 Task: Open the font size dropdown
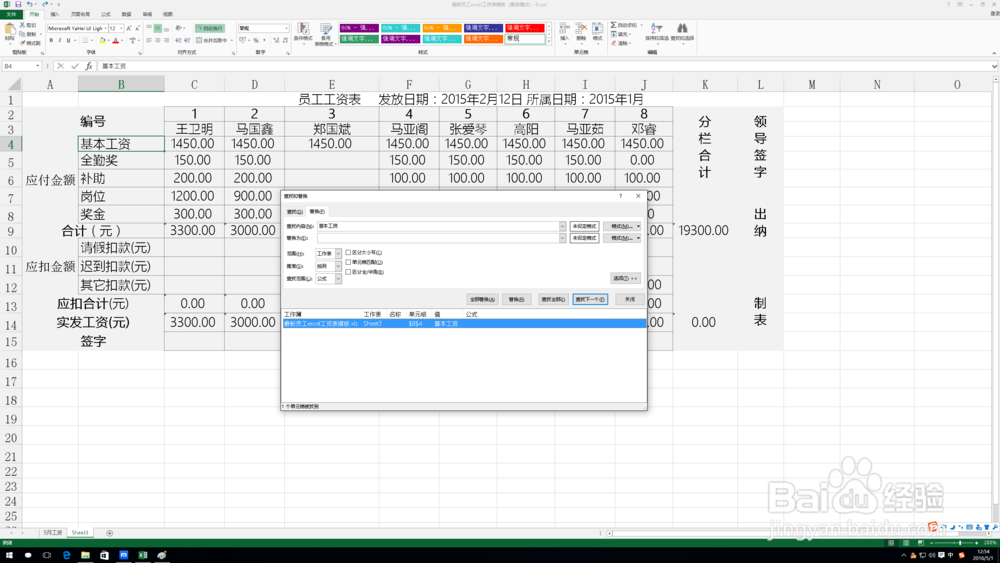(121, 28)
